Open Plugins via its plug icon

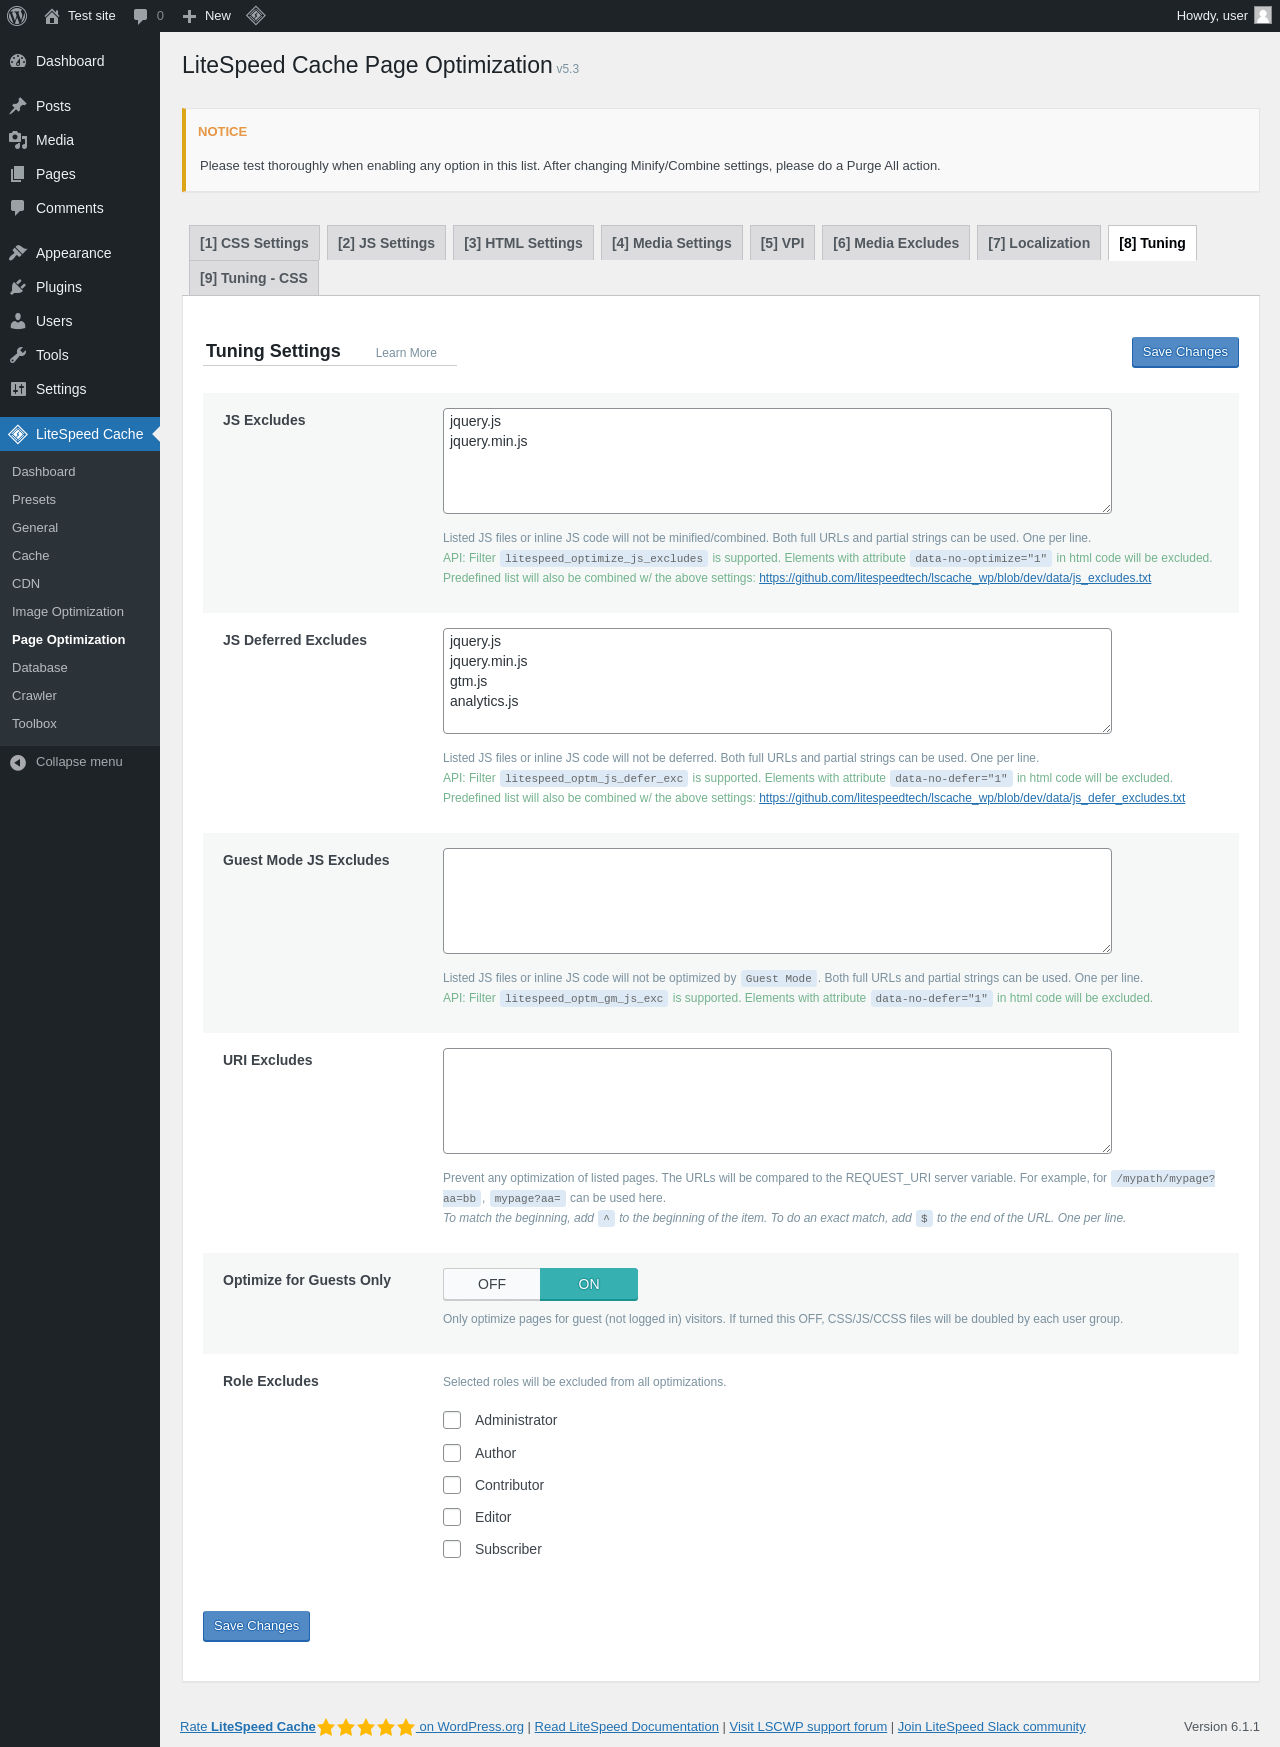[x=18, y=287]
